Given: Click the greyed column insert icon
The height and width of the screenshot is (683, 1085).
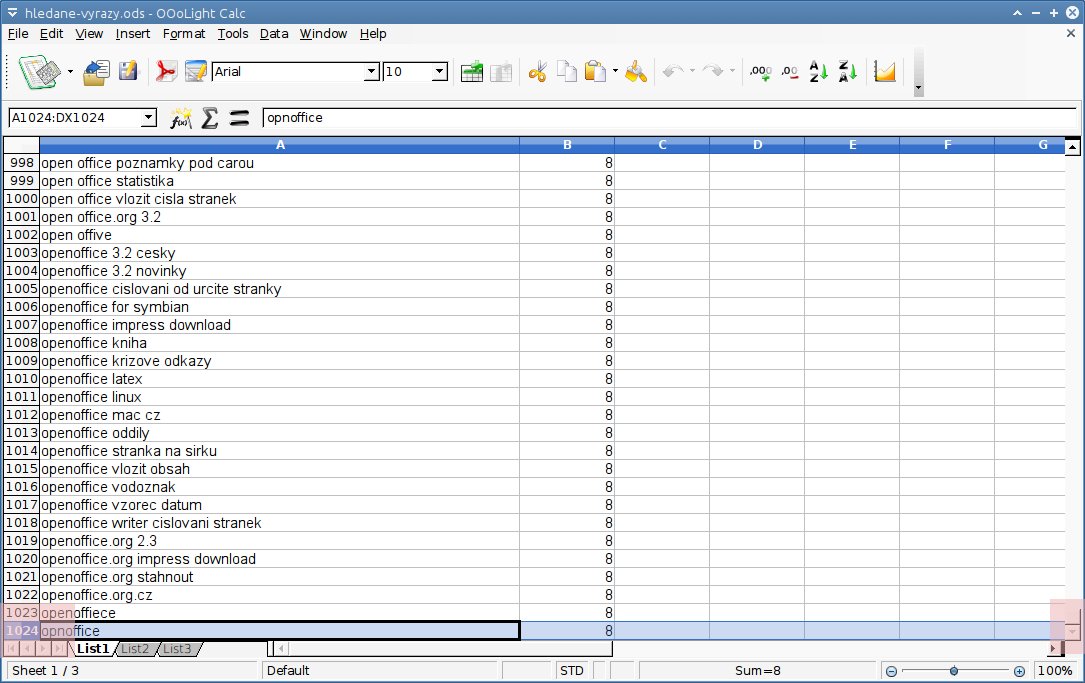Looking at the screenshot, I should point(501,72).
